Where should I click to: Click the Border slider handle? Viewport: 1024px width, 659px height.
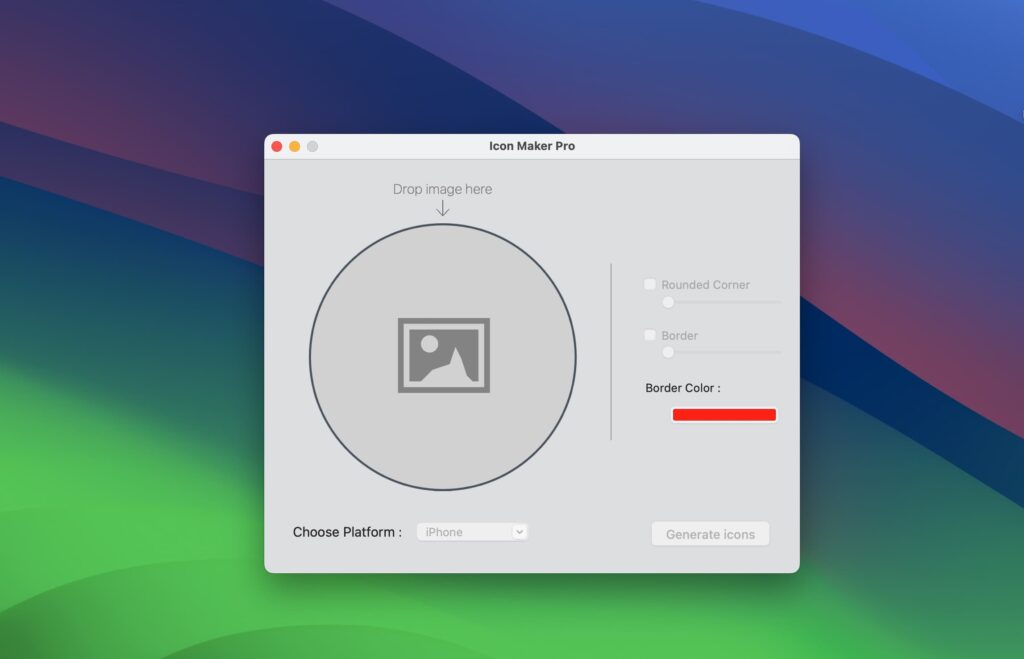[668, 352]
